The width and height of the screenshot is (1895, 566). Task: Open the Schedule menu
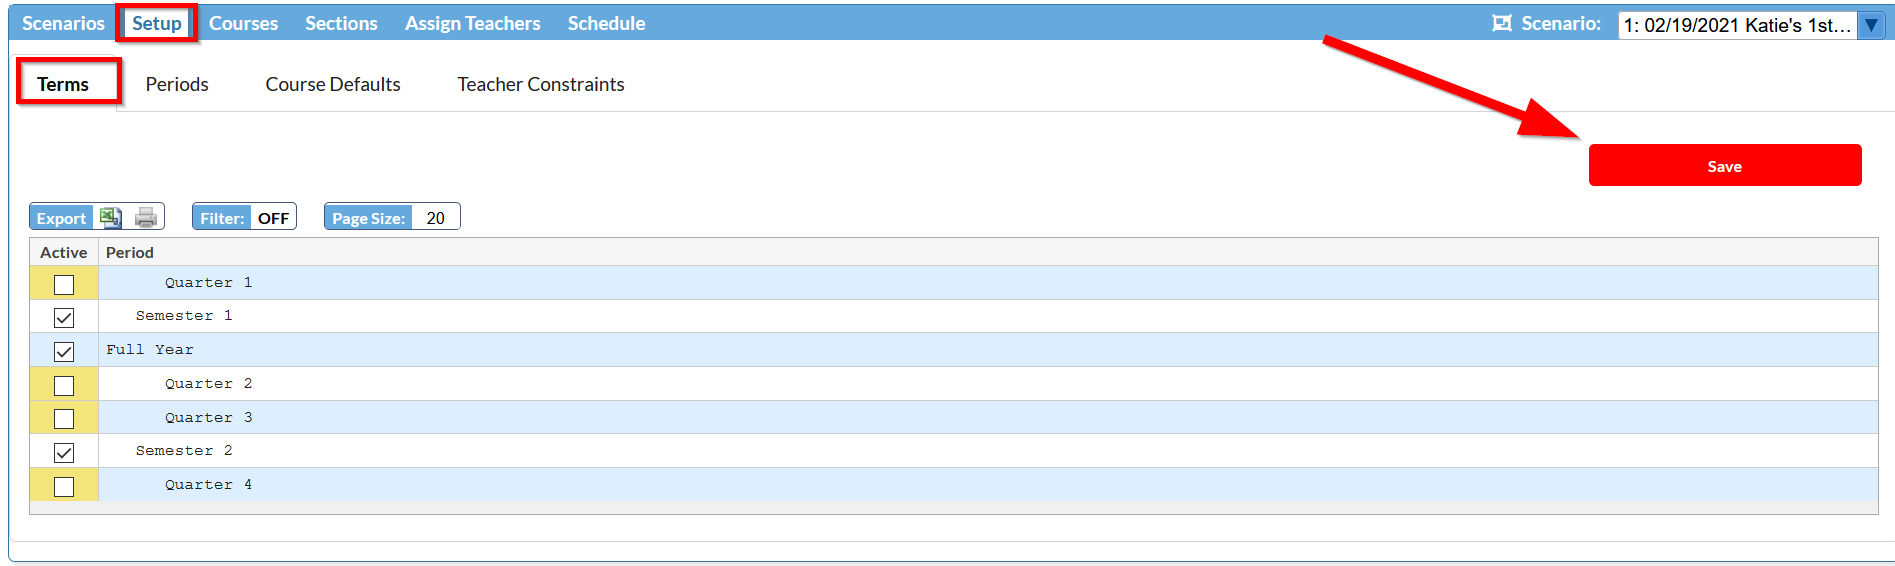[x=606, y=23]
